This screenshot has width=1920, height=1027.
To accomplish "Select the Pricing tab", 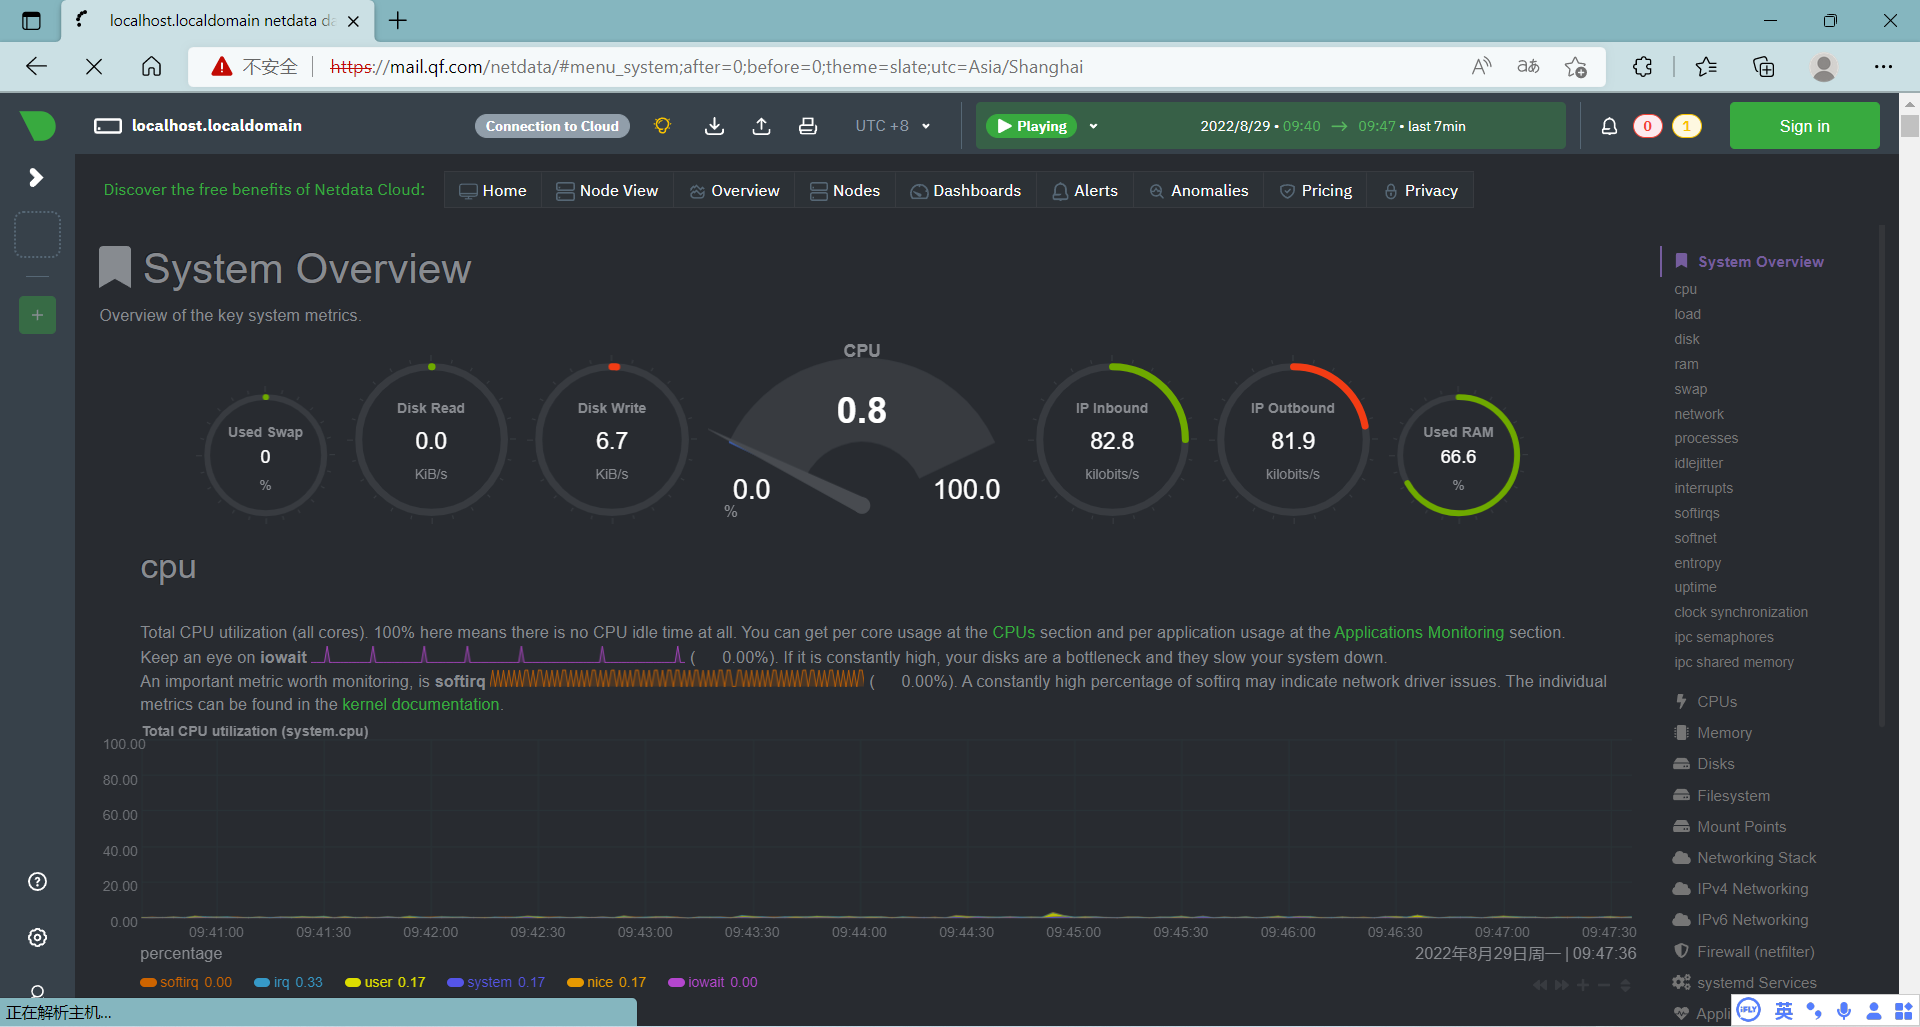I will [x=1316, y=191].
